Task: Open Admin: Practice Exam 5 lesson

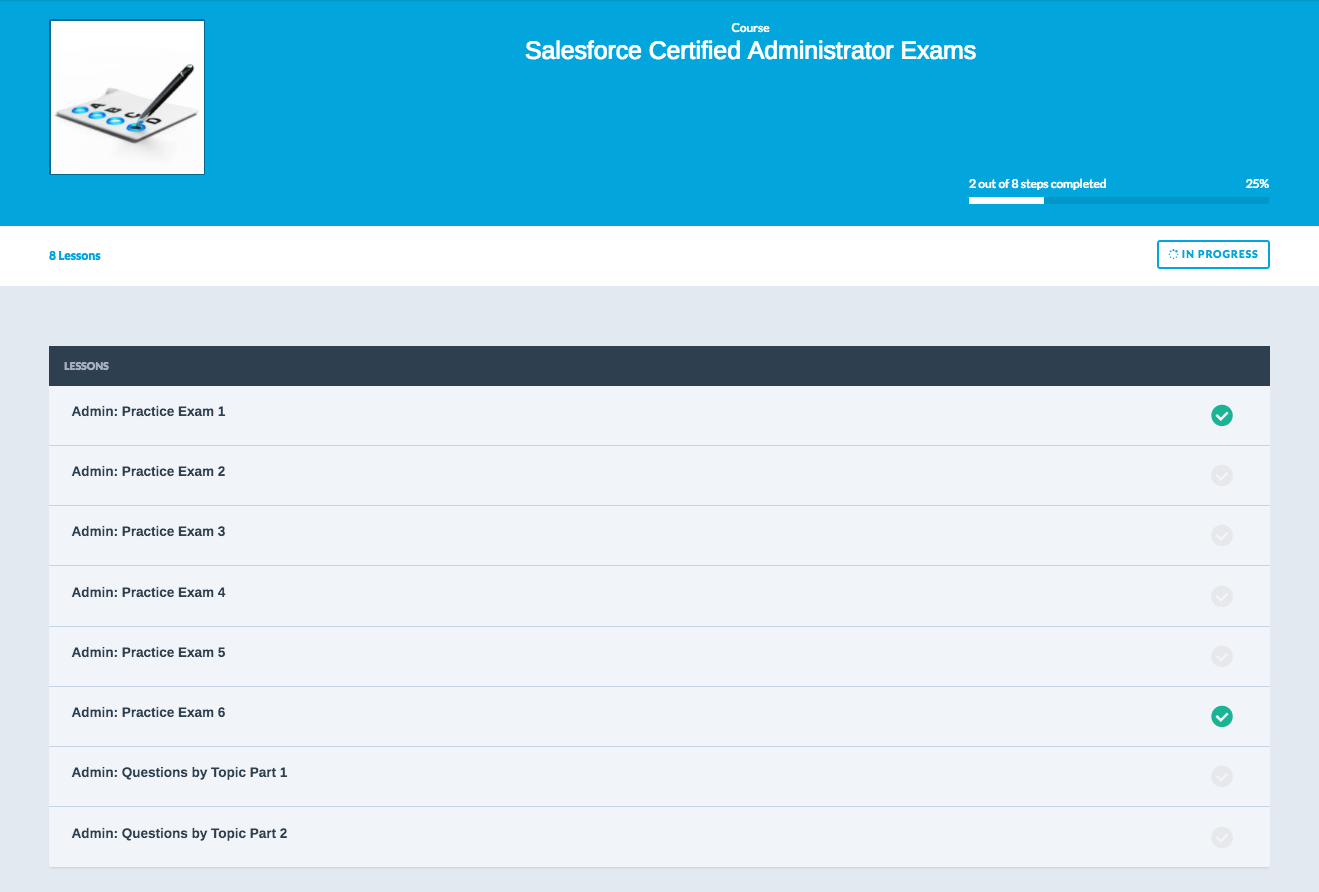Action: 148,652
